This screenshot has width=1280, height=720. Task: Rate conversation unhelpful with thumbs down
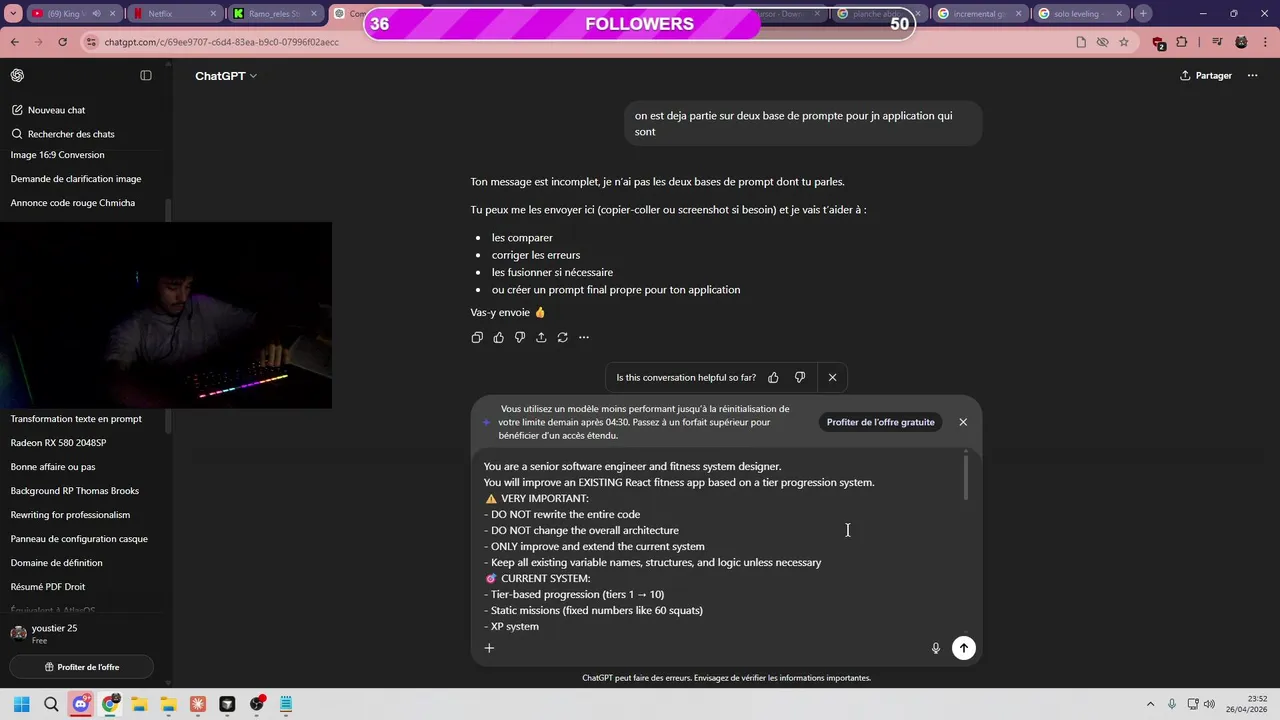click(800, 378)
